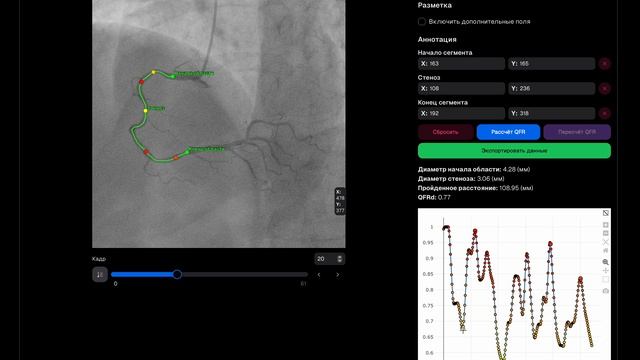The width and height of the screenshot is (640, 360).
Task: Click the «Диаметр стеноза» value line
Action: point(461,179)
